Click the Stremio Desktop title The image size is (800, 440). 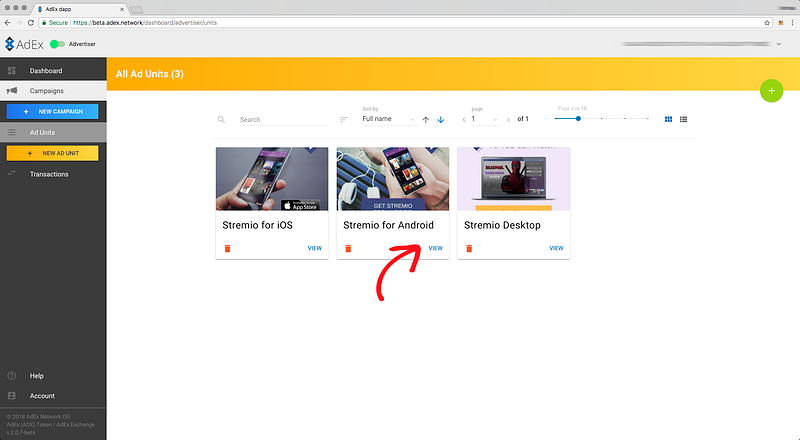click(502, 225)
